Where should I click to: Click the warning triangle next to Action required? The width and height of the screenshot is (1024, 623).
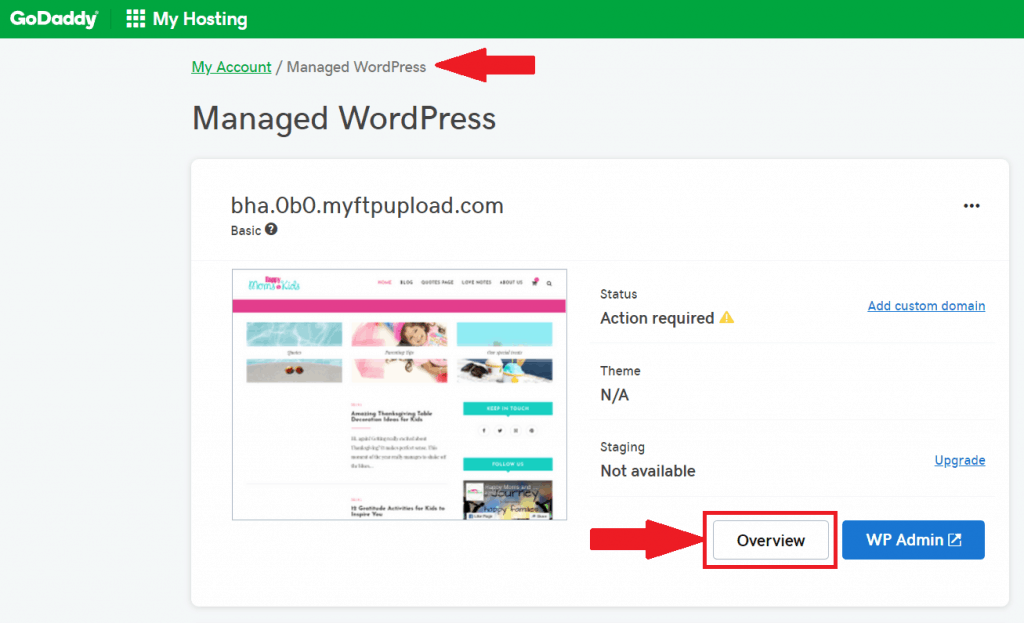coord(727,318)
